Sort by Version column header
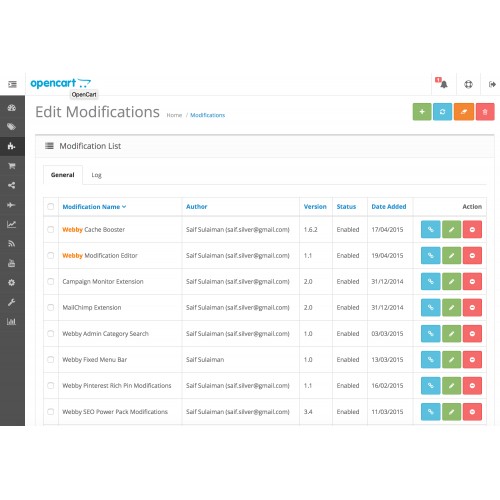 (315, 207)
